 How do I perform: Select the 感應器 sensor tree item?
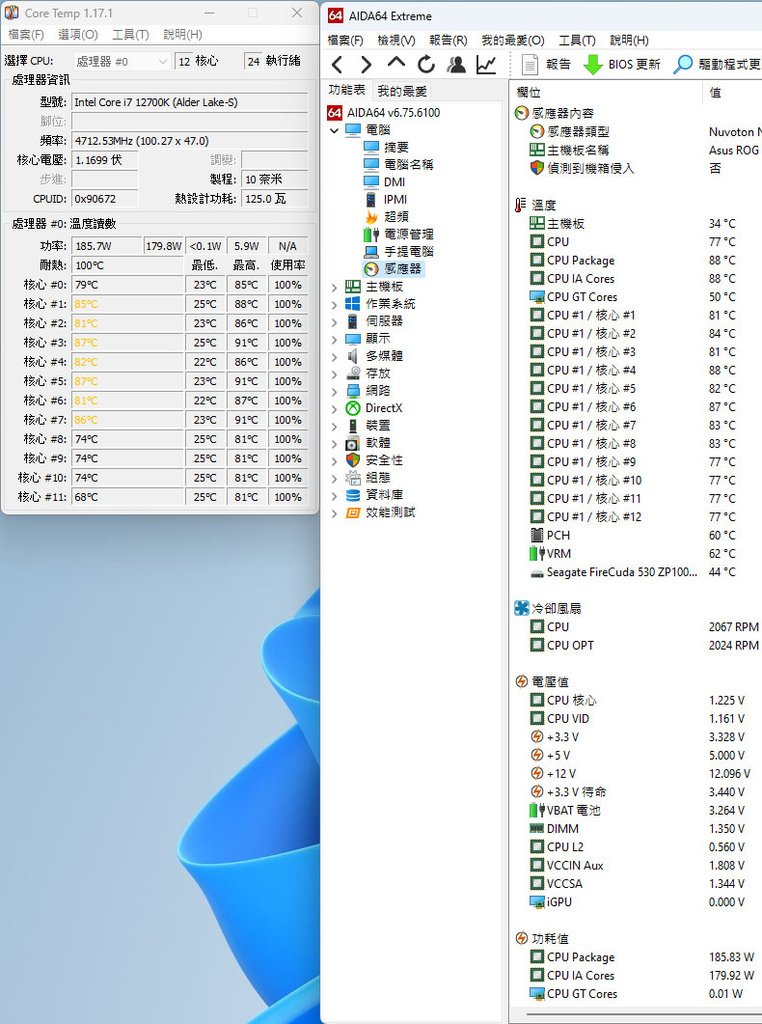click(x=393, y=268)
